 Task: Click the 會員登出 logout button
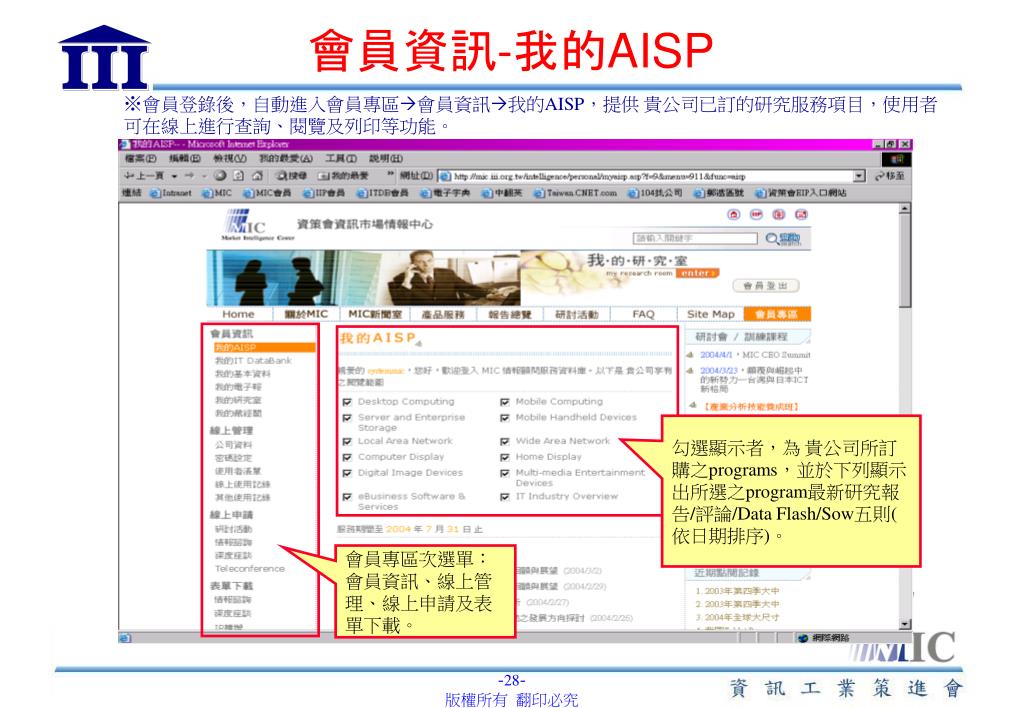765,286
